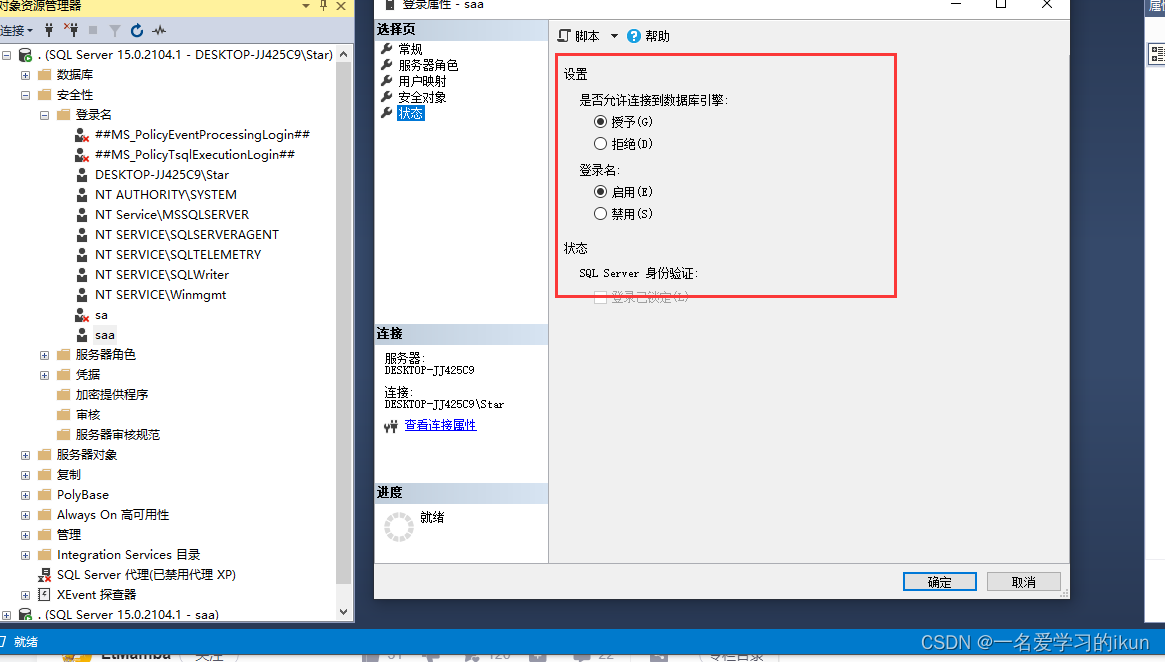Select the saa login in tree
Viewport: 1165px width, 662px height.
coord(105,335)
